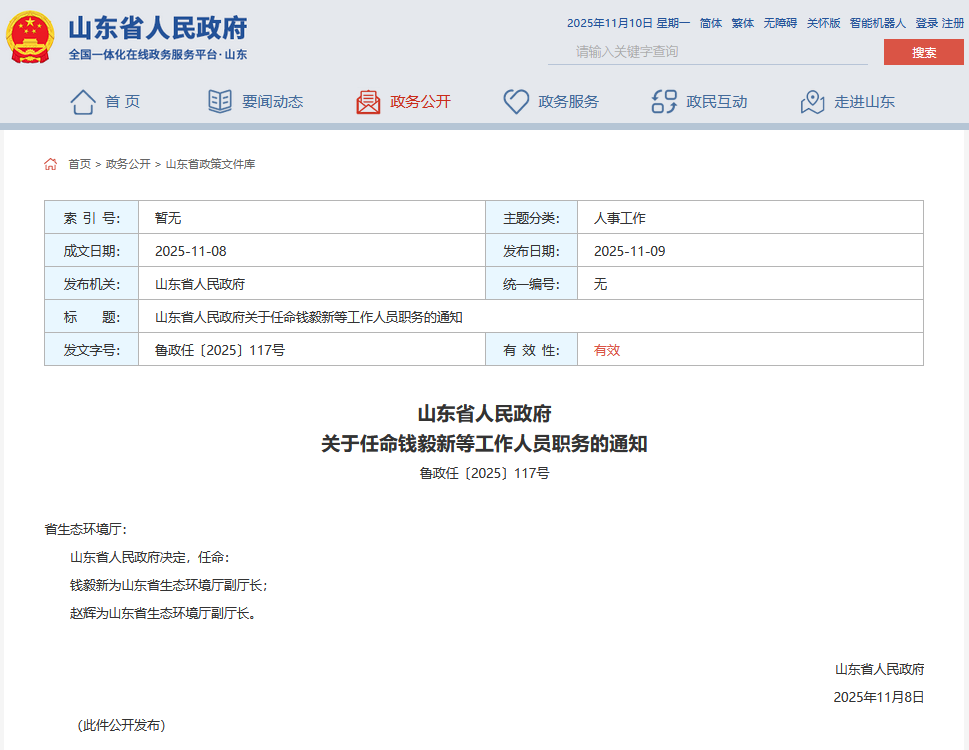Click the national emblem logo
The image size is (969, 750).
point(31,38)
